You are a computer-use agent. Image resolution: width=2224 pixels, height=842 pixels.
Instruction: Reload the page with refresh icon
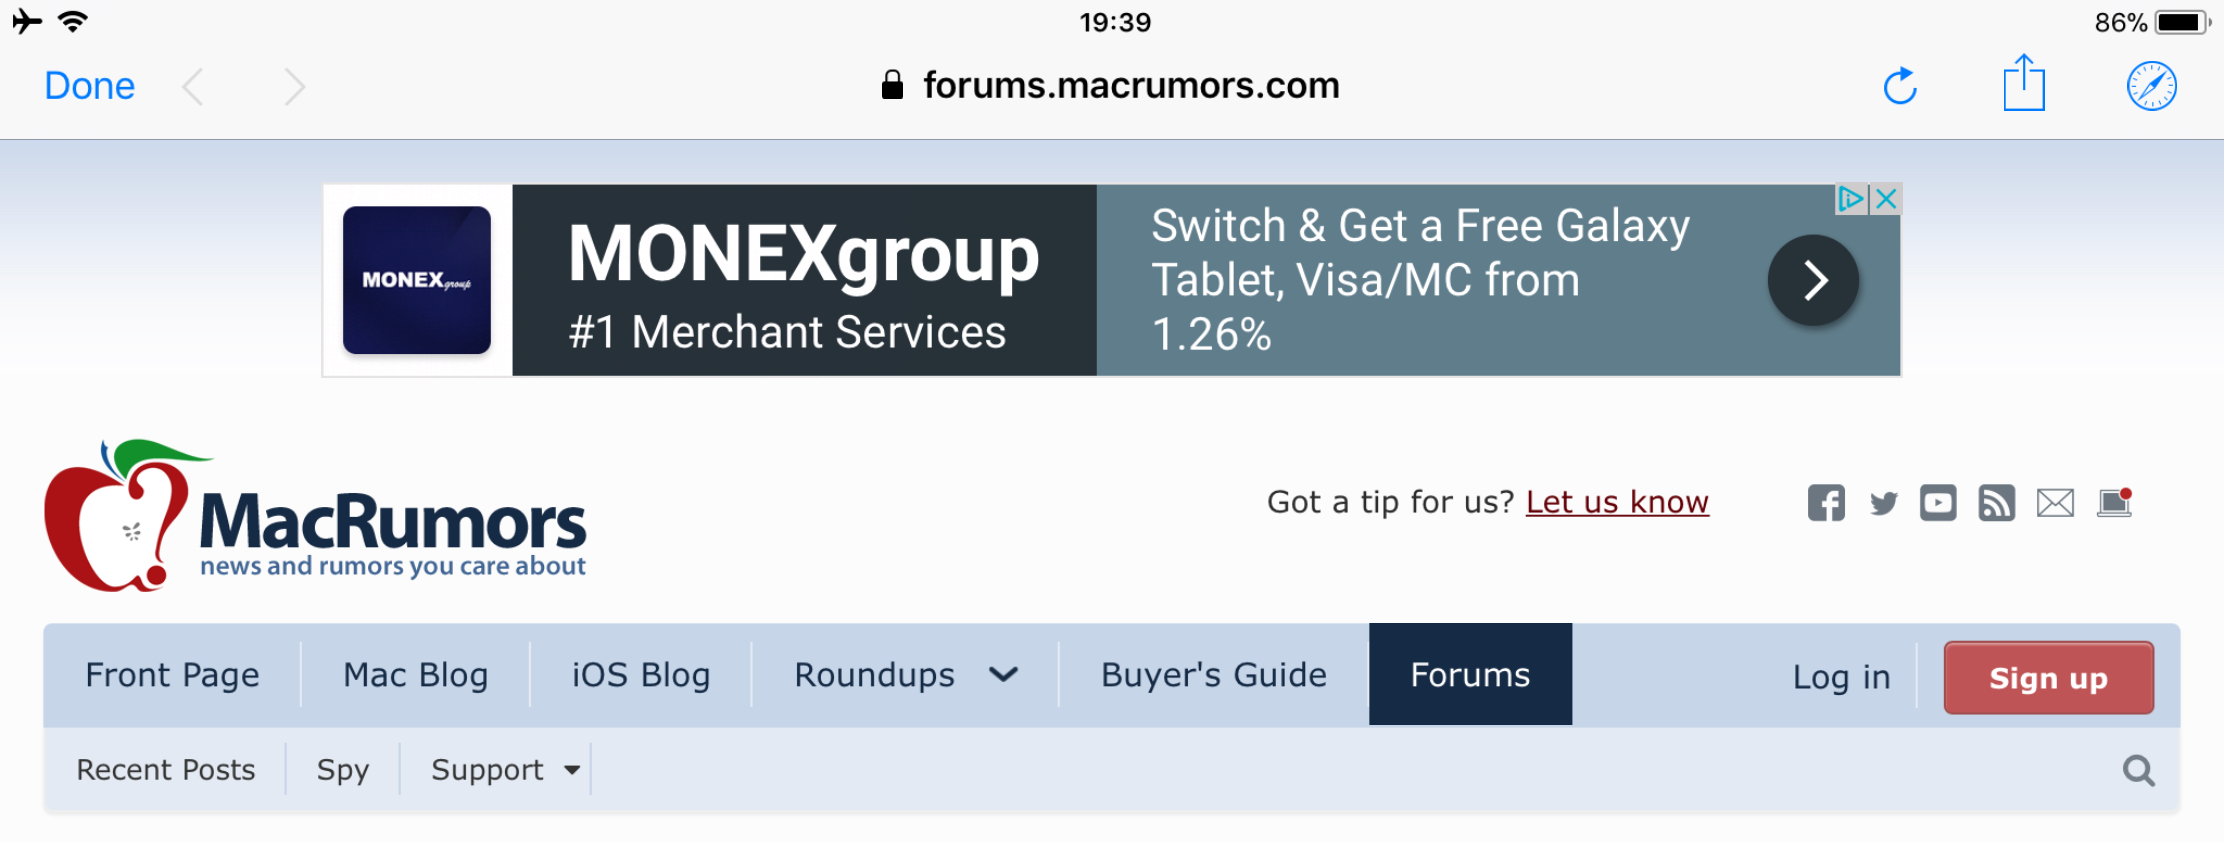[x=1900, y=86]
